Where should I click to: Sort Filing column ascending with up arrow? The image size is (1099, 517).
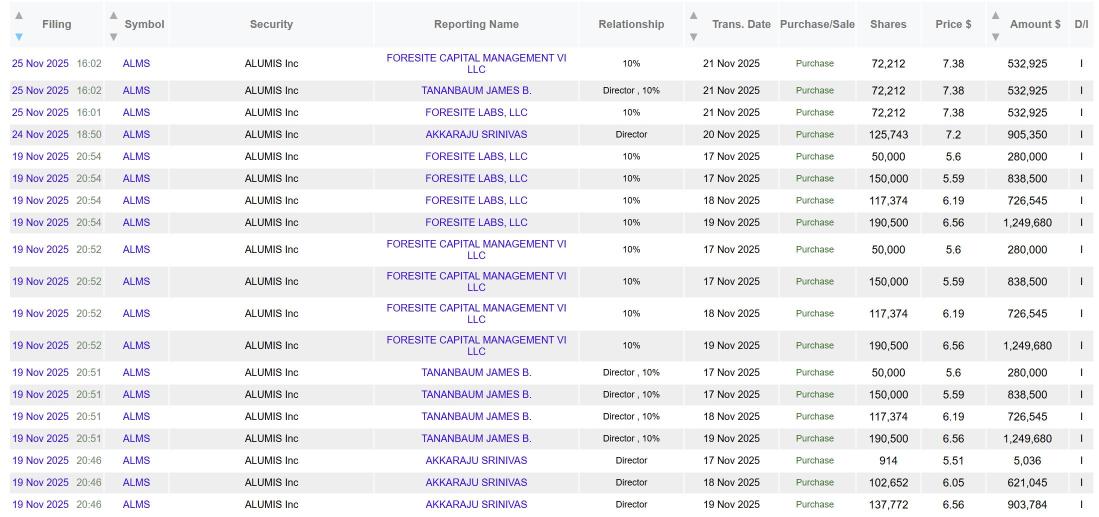coord(19,15)
